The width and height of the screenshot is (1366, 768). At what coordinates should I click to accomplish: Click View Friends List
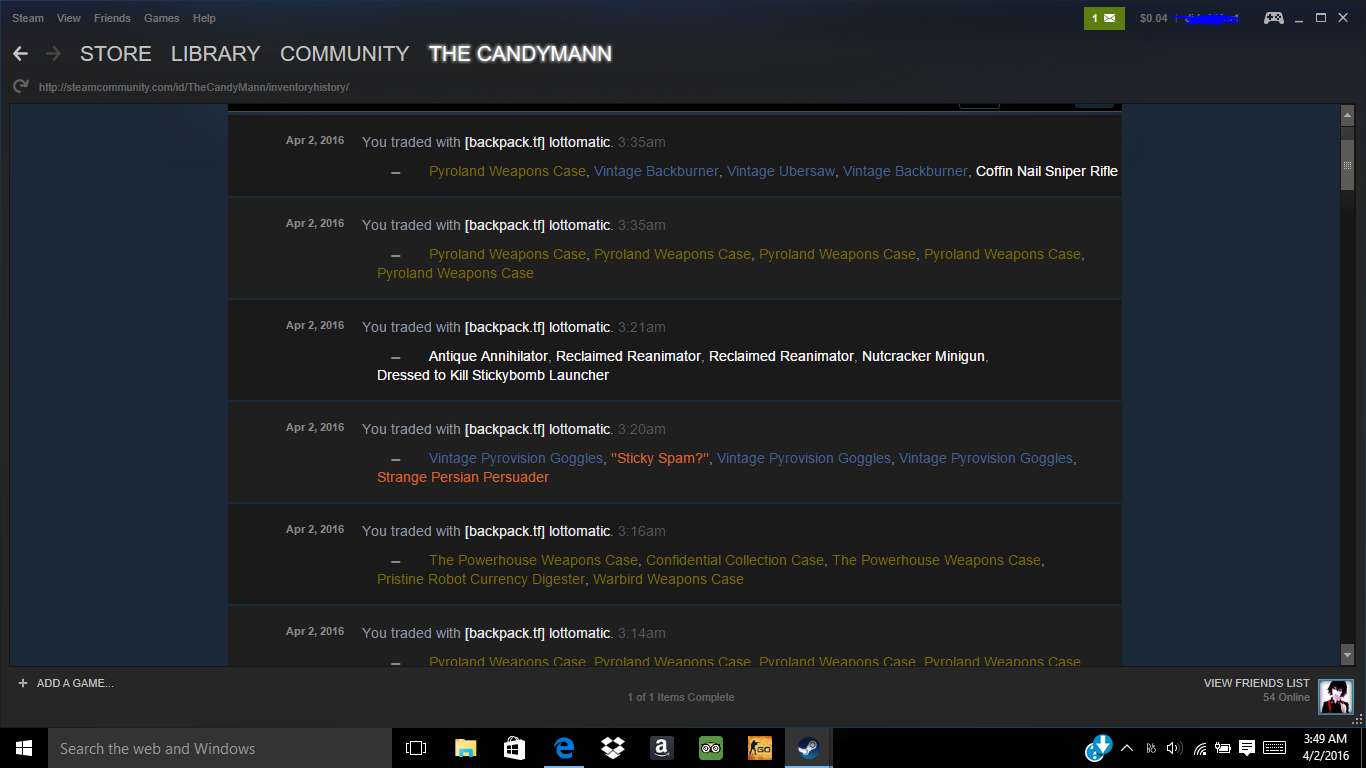(1256, 683)
